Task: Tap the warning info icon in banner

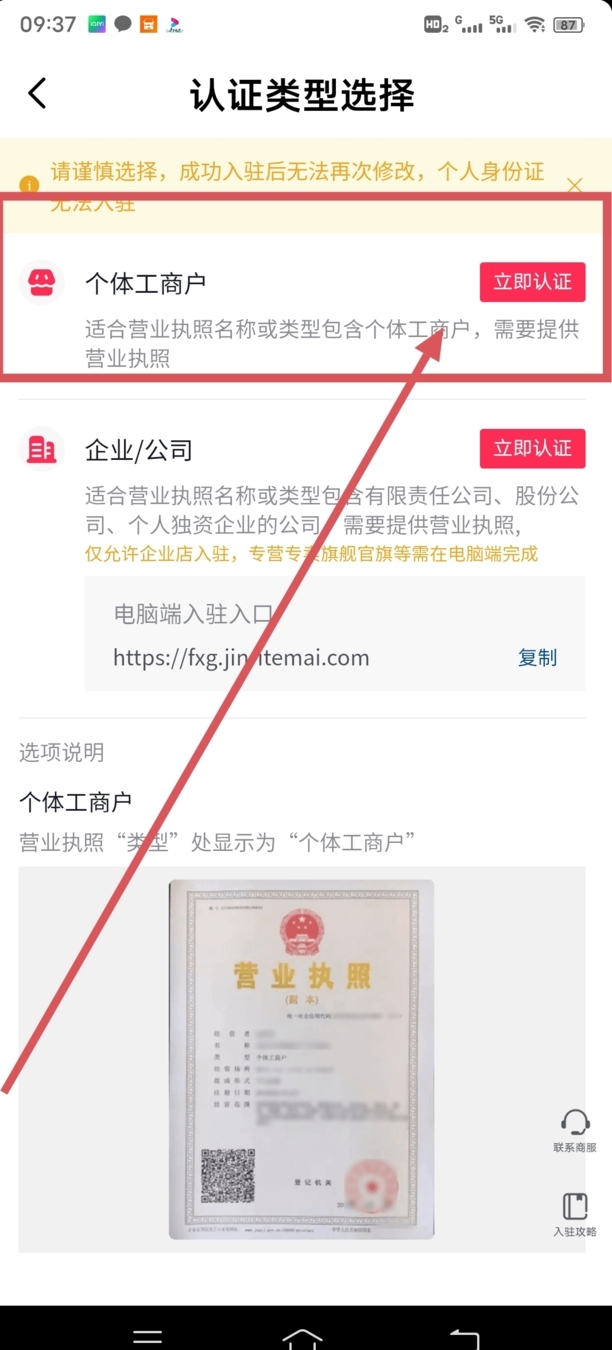Action: coord(31,185)
